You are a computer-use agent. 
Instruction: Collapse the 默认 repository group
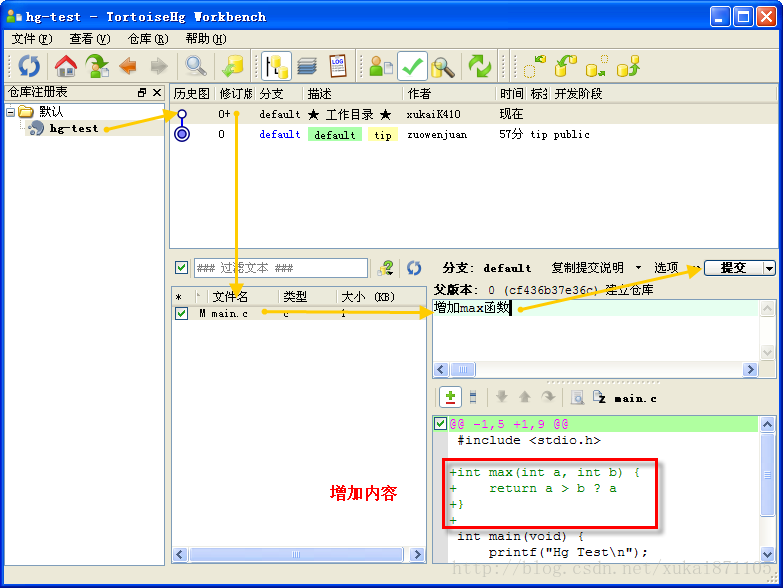pos(10,111)
